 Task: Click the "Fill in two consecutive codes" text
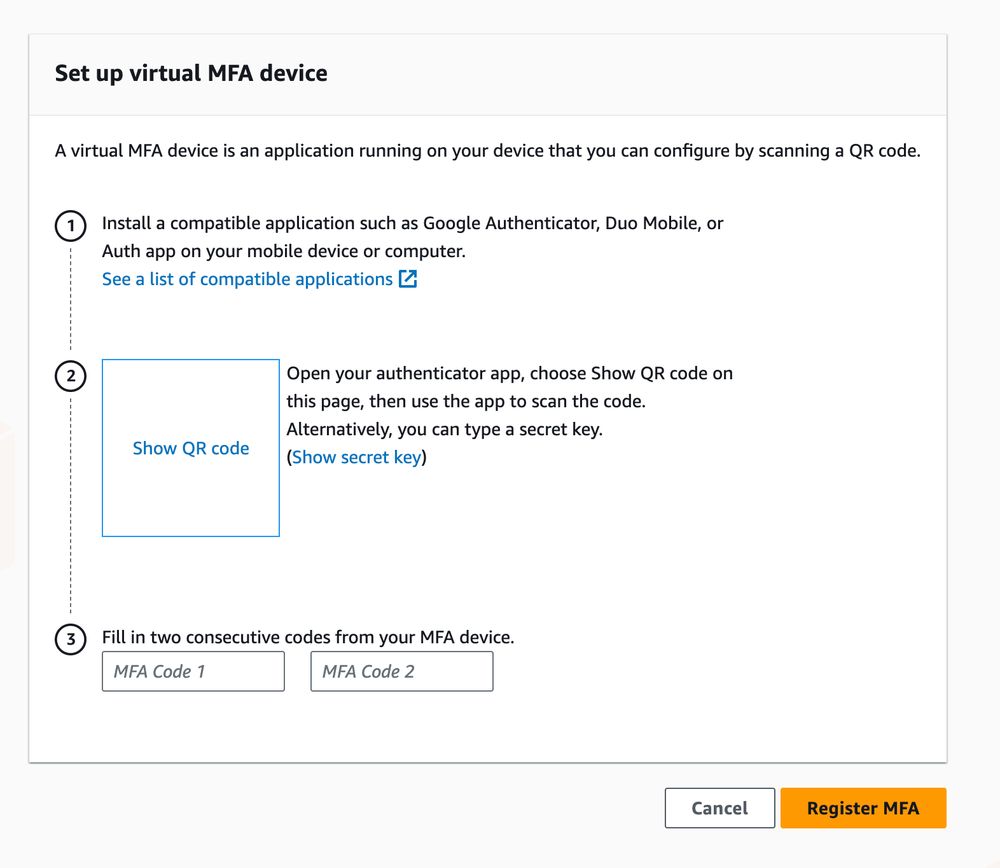point(308,637)
